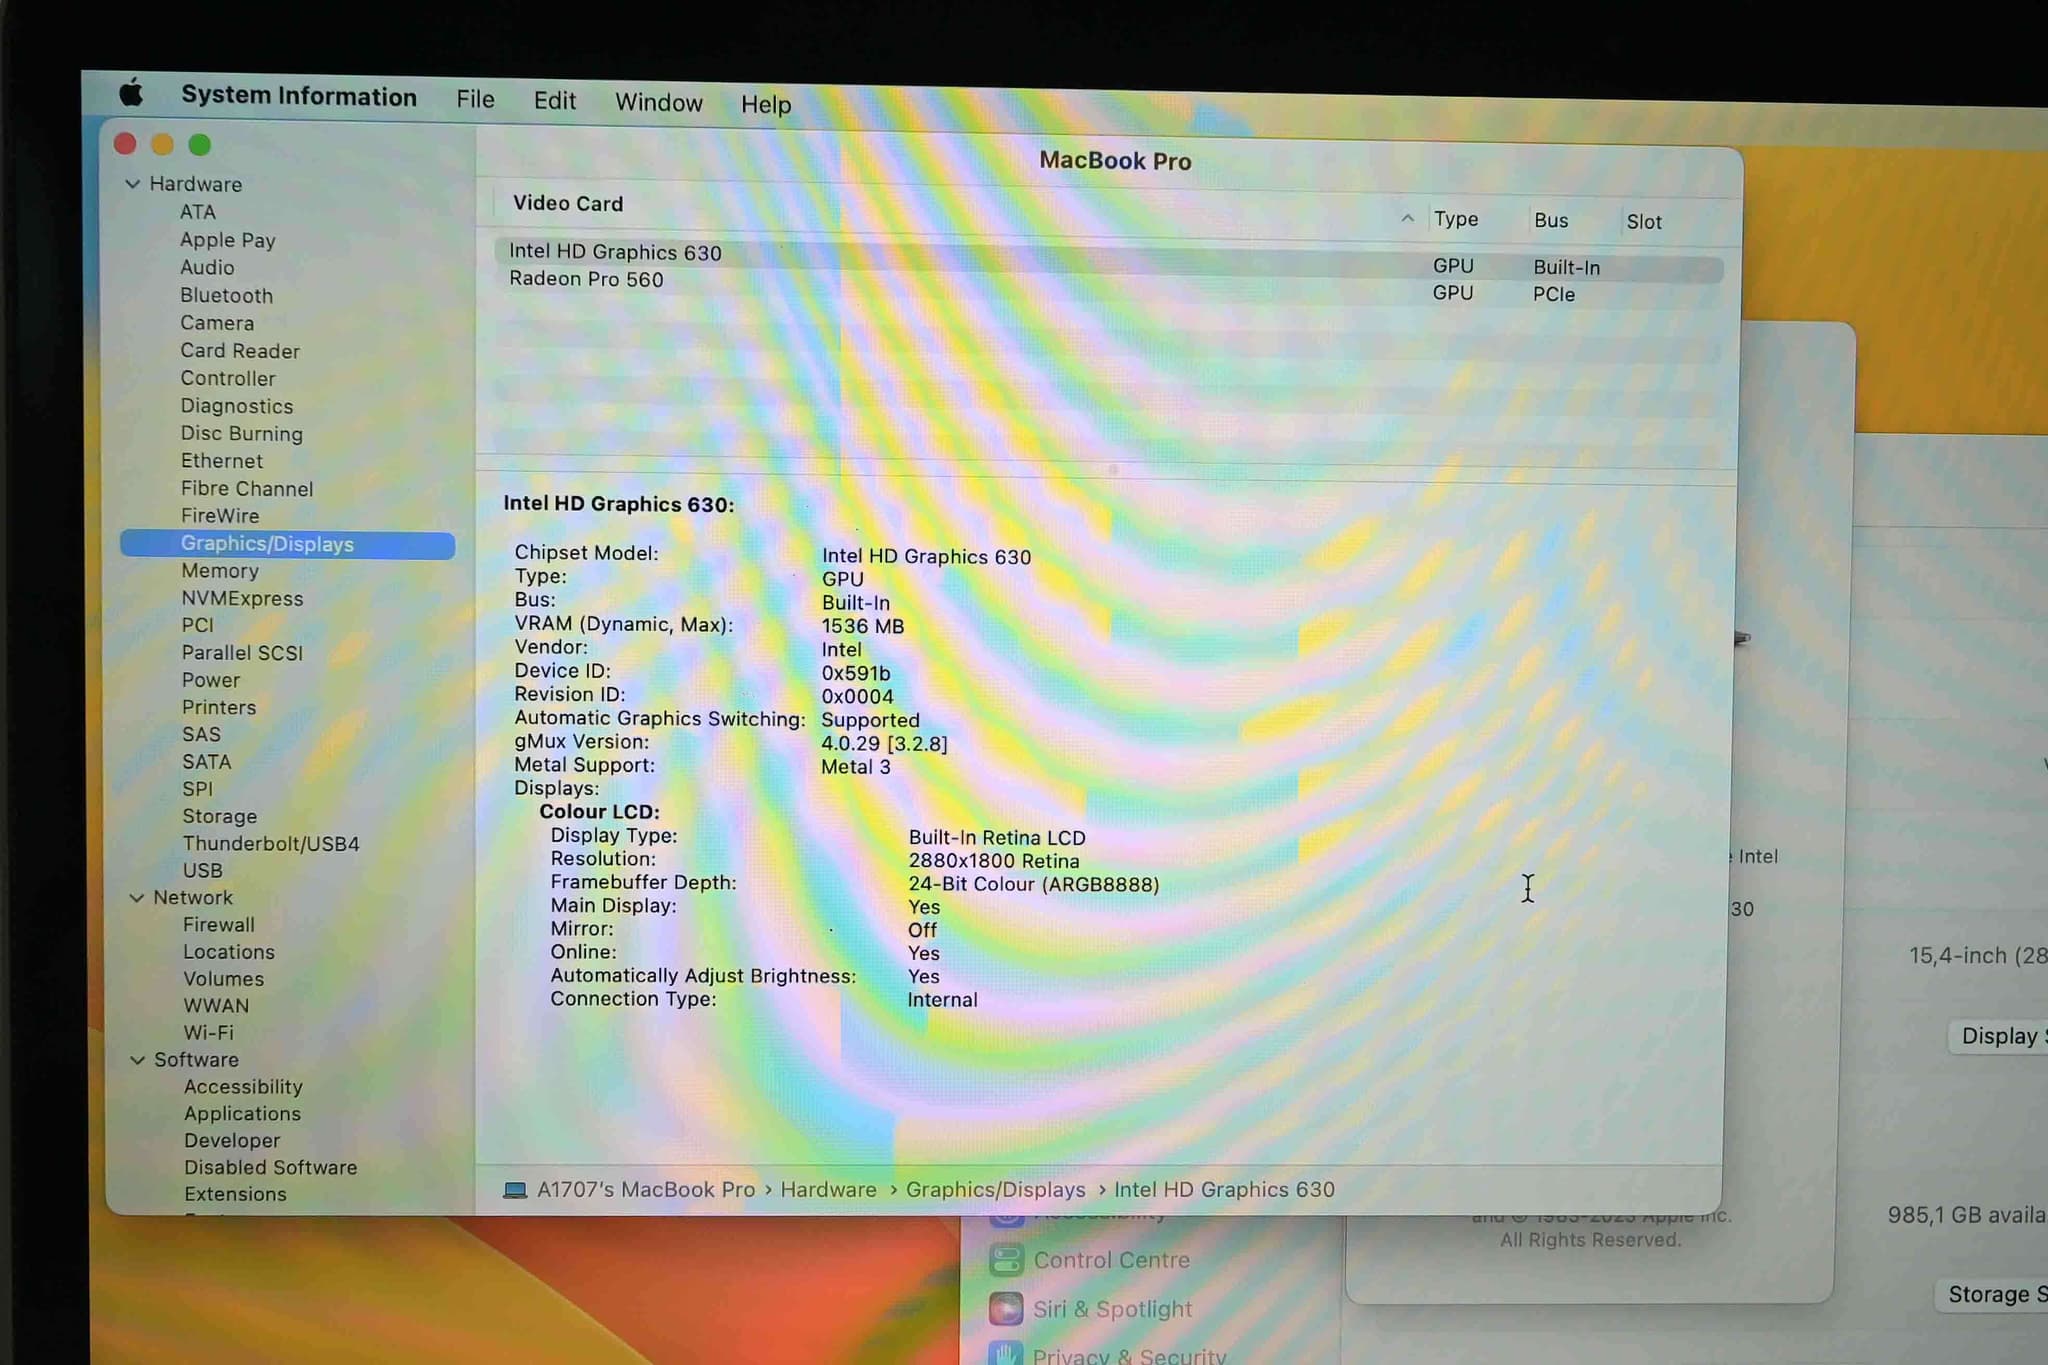Sort by the Video Card column header

click(568, 203)
